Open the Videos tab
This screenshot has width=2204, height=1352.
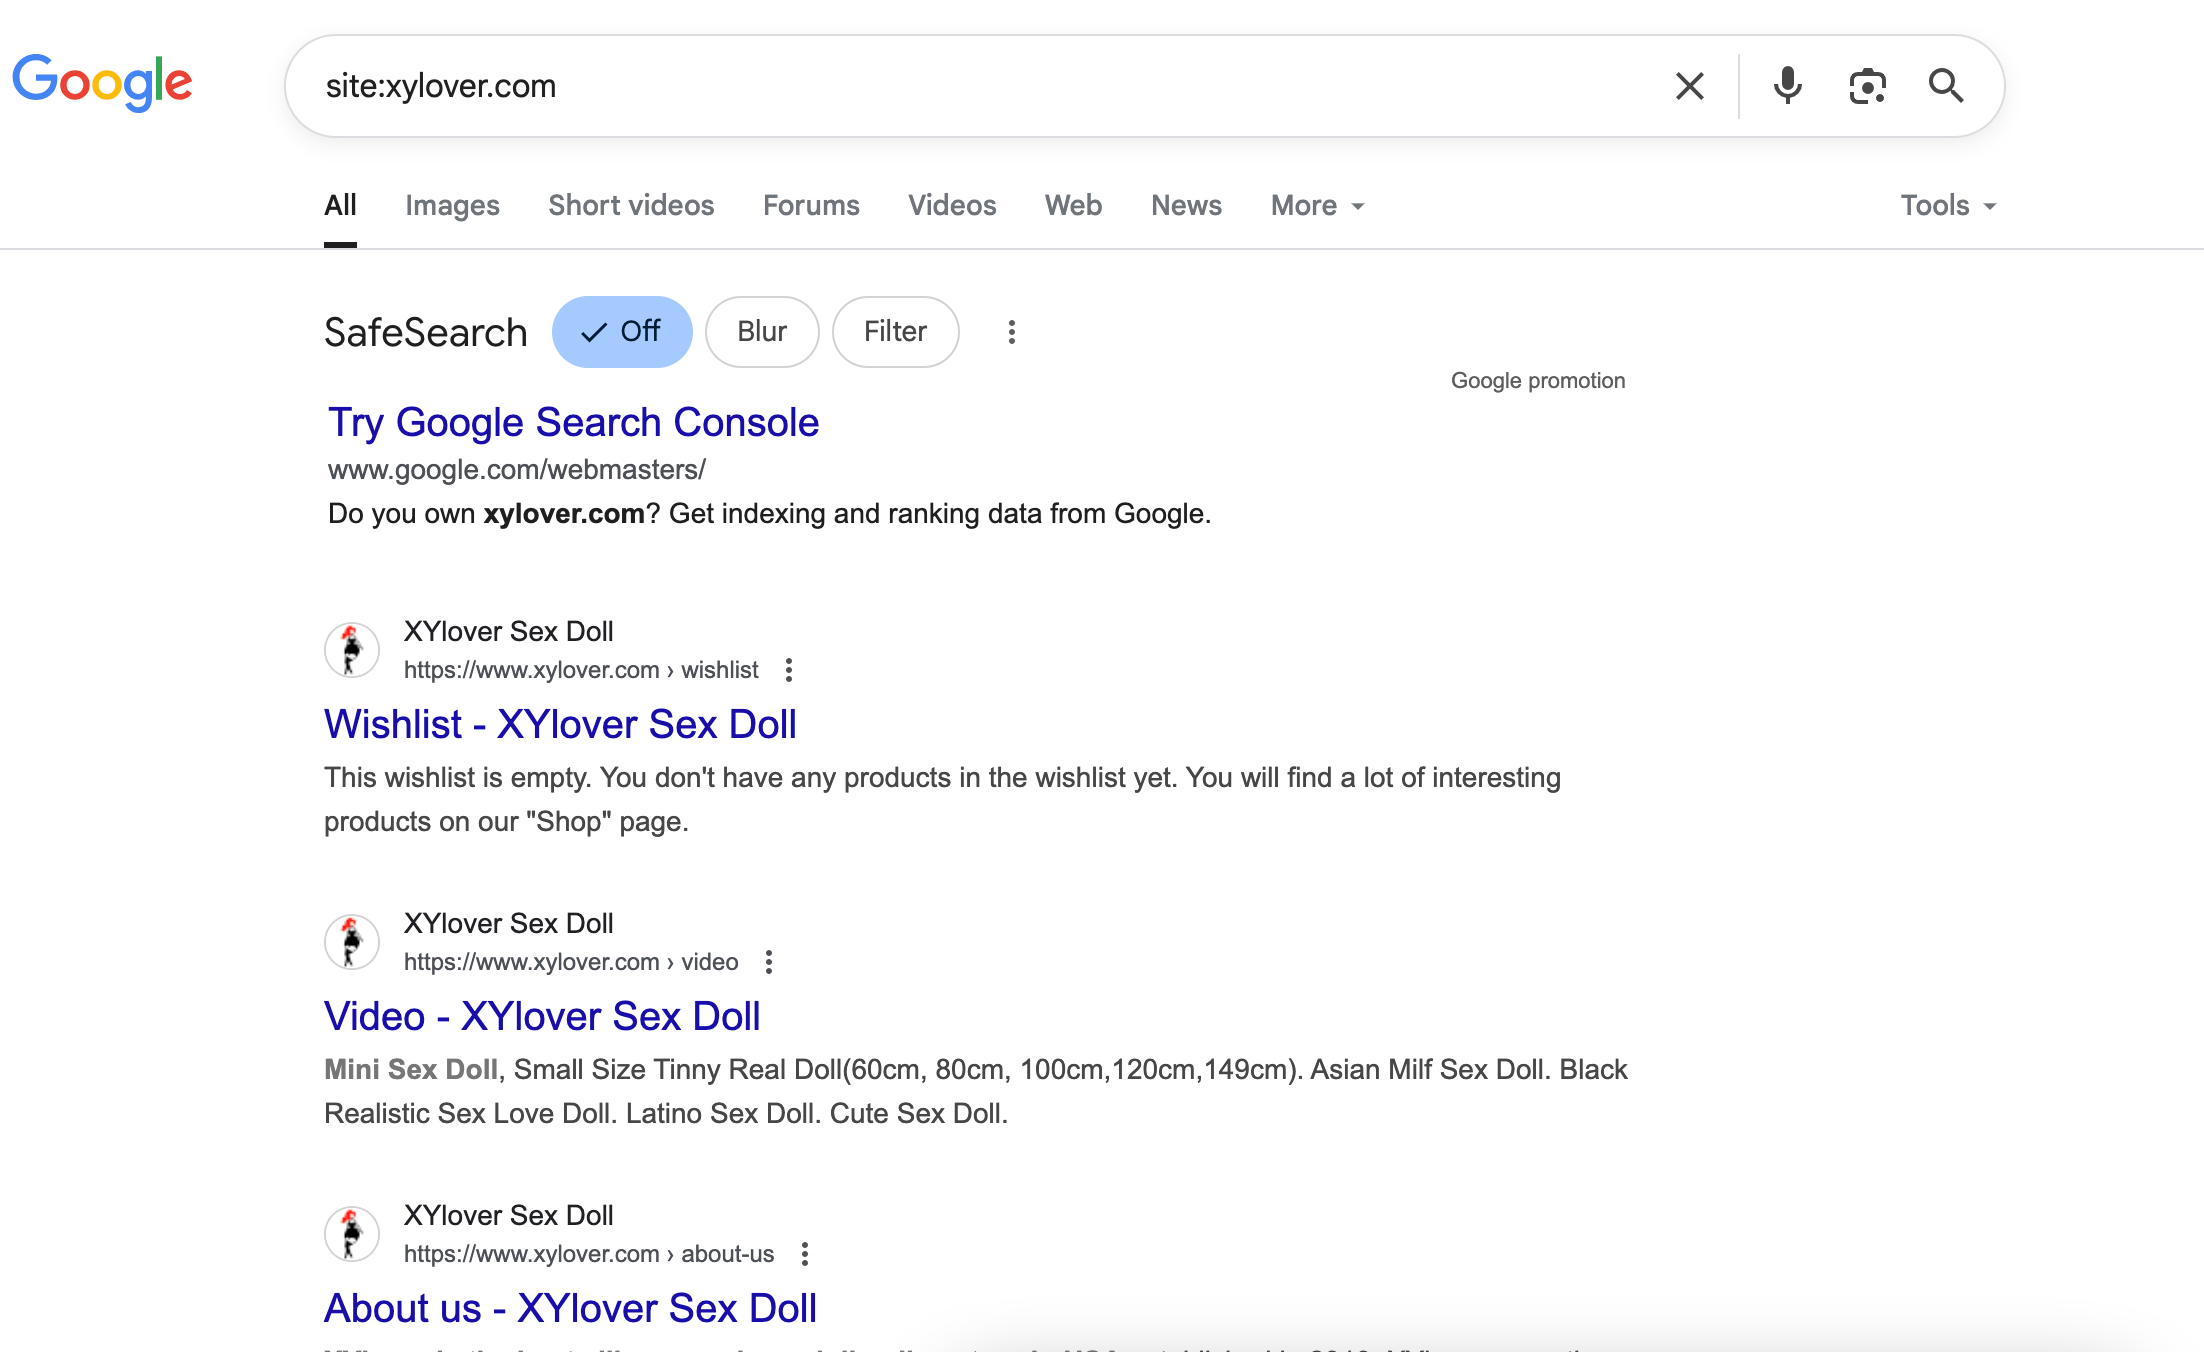click(952, 205)
